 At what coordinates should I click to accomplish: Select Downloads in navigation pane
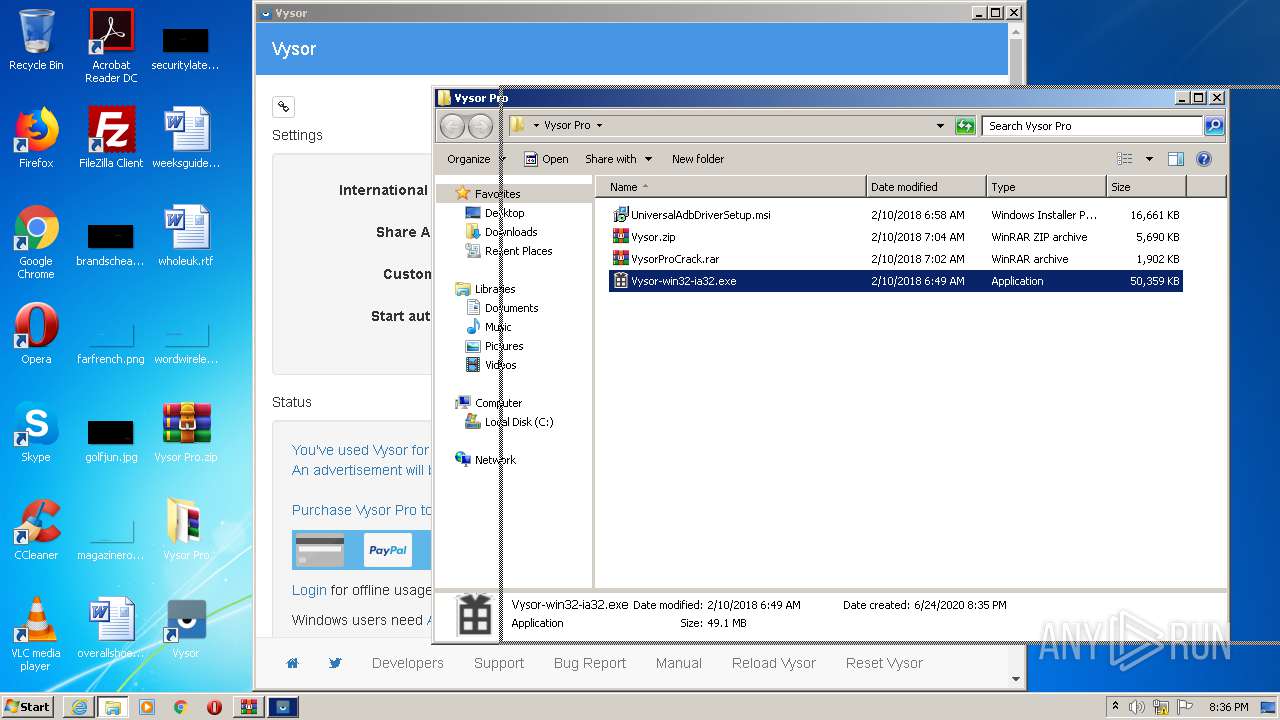tap(511, 232)
